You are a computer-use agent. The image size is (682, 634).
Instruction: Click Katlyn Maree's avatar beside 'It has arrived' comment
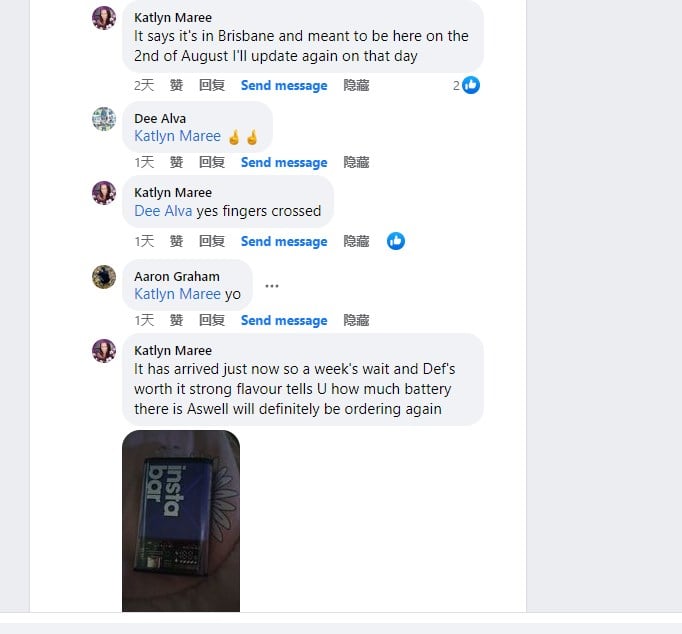[x=104, y=350]
